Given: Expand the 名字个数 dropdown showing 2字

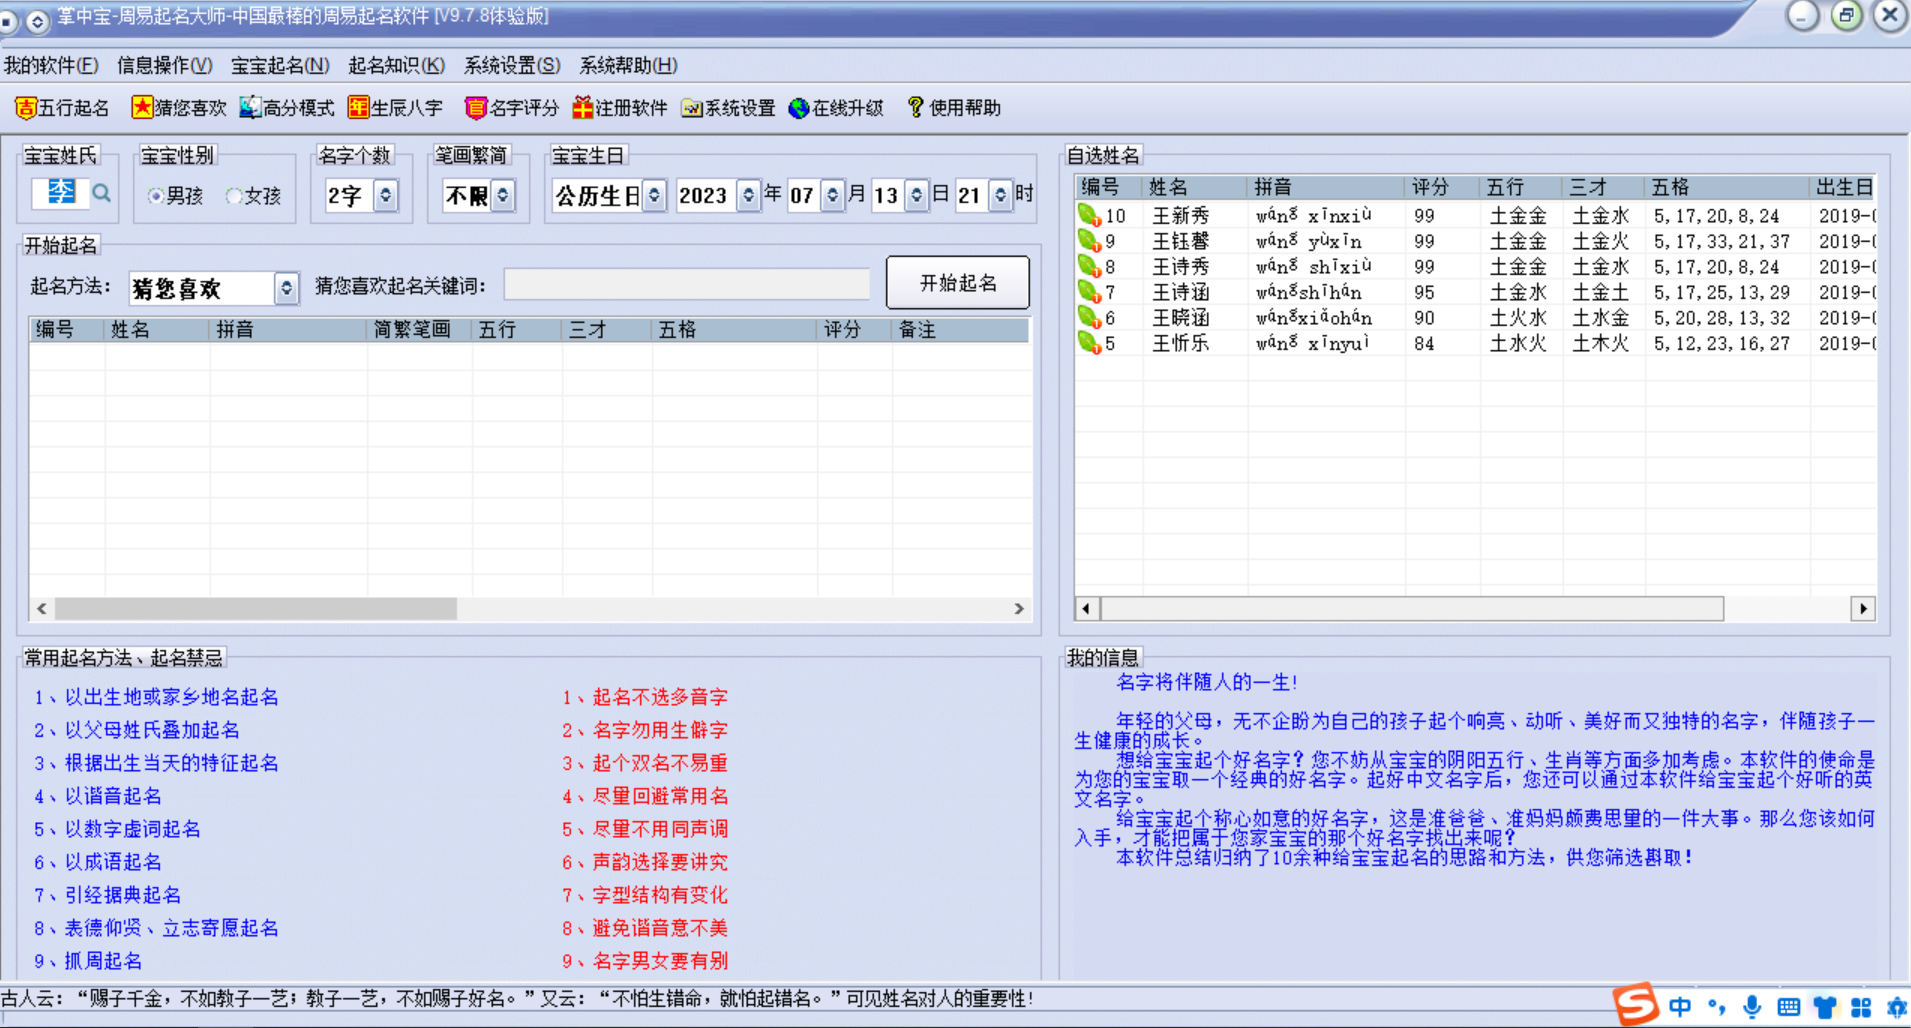Looking at the screenshot, I should (x=386, y=196).
